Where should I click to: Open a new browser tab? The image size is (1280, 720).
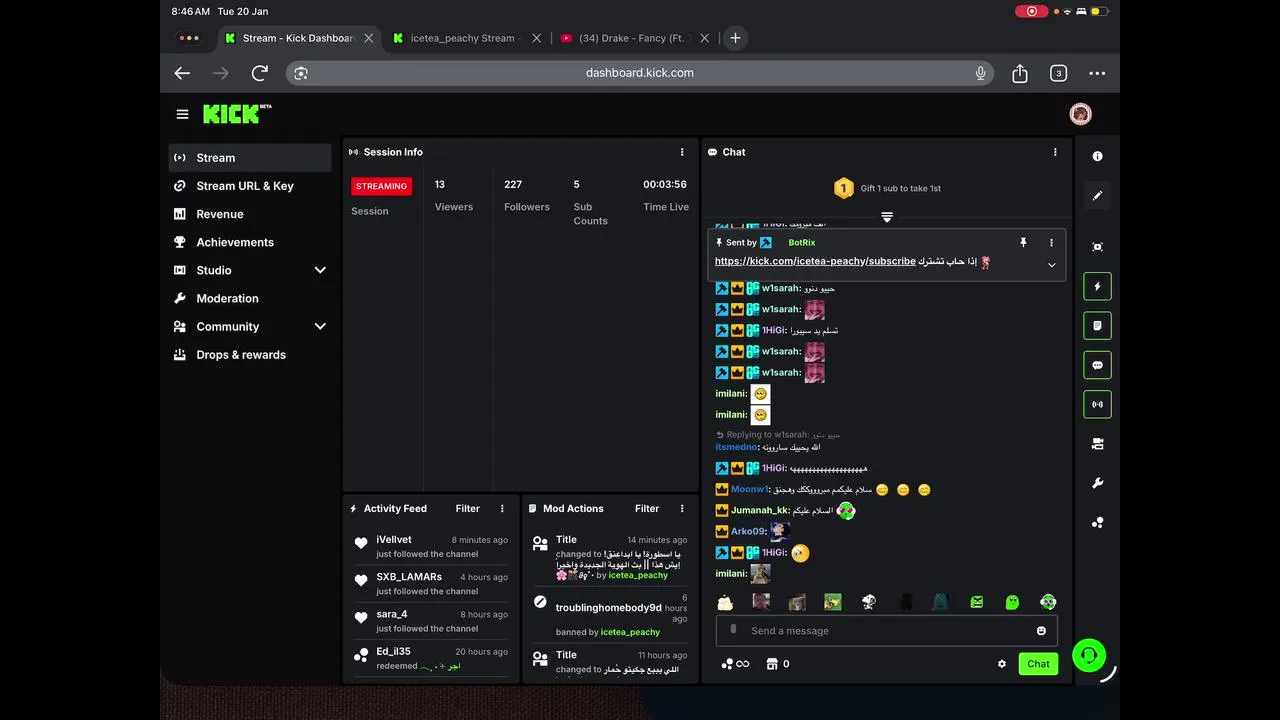click(x=735, y=38)
